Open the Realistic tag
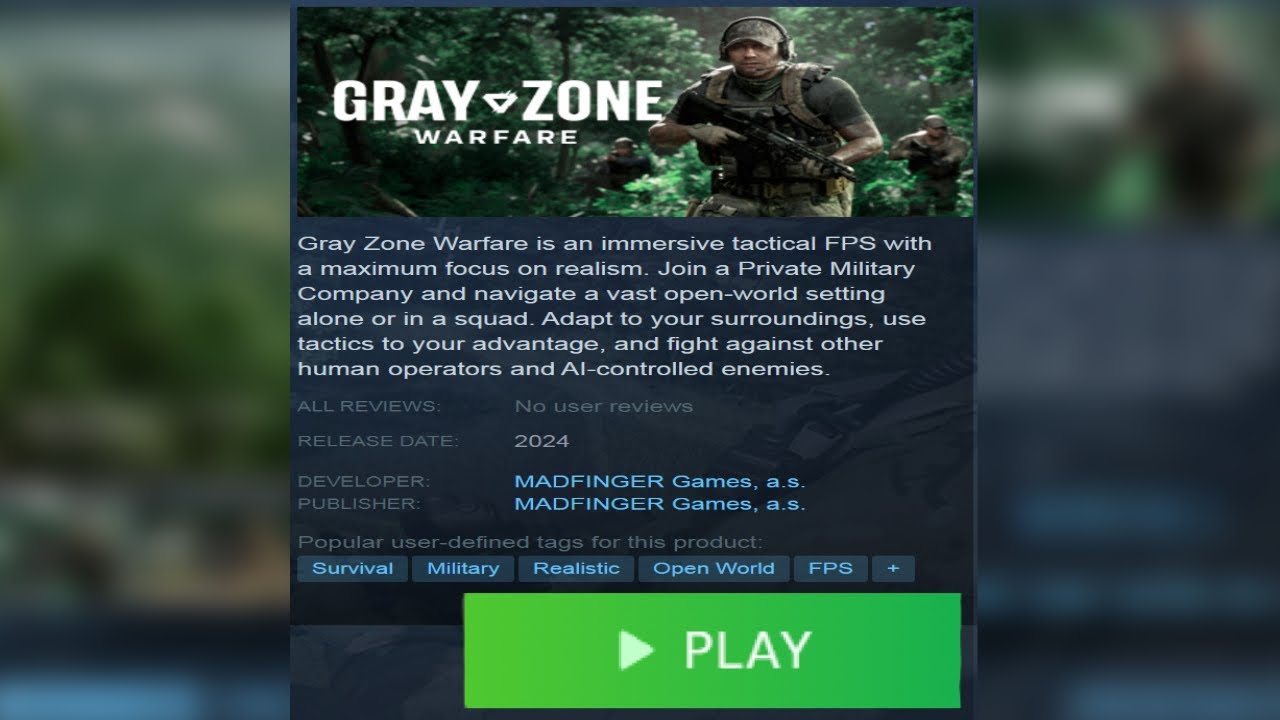The image size is (1280, 720). click(x=576, y=569)
